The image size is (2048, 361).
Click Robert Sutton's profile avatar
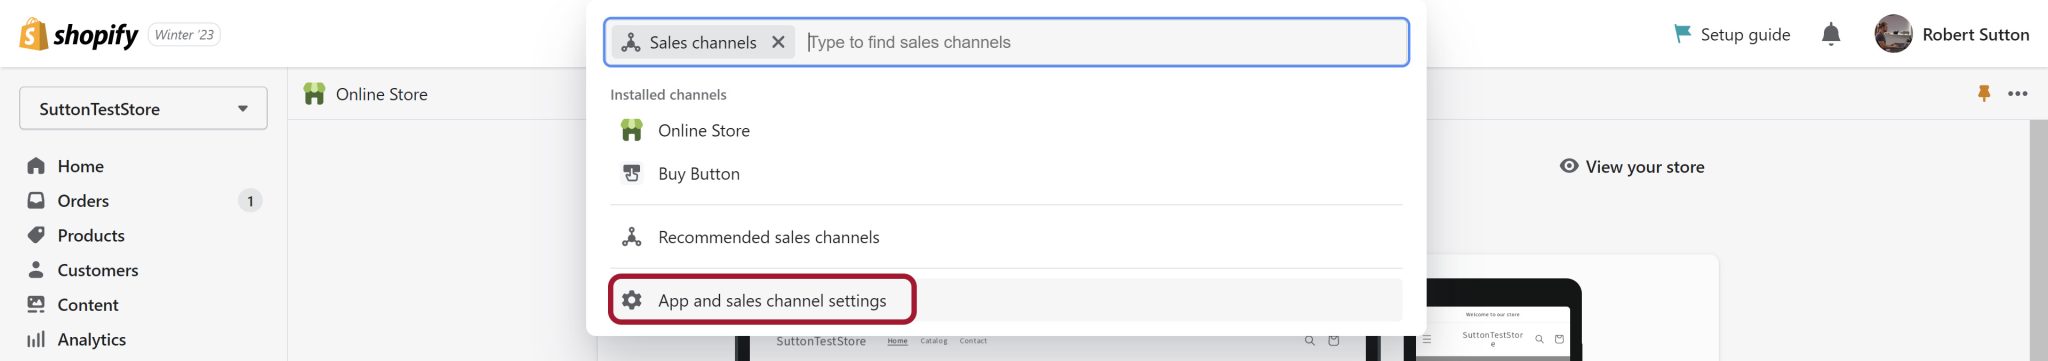tap(1893, 34)
